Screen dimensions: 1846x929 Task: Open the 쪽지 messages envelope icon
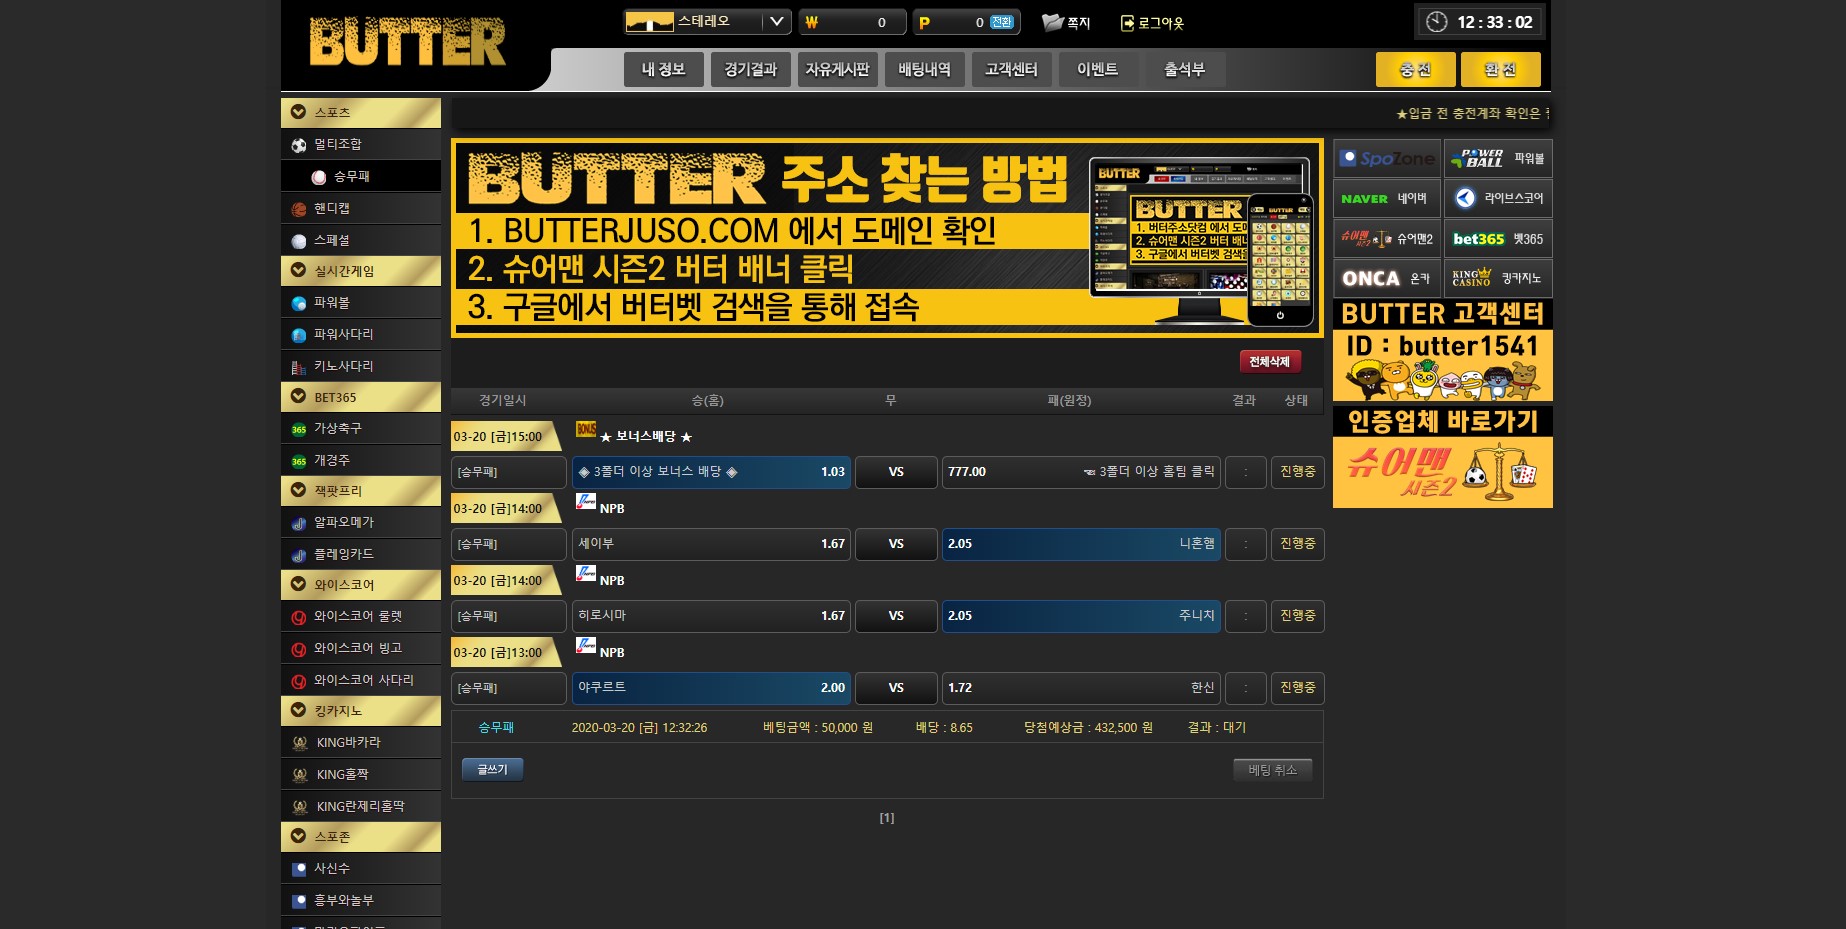tap(1053, 22)
